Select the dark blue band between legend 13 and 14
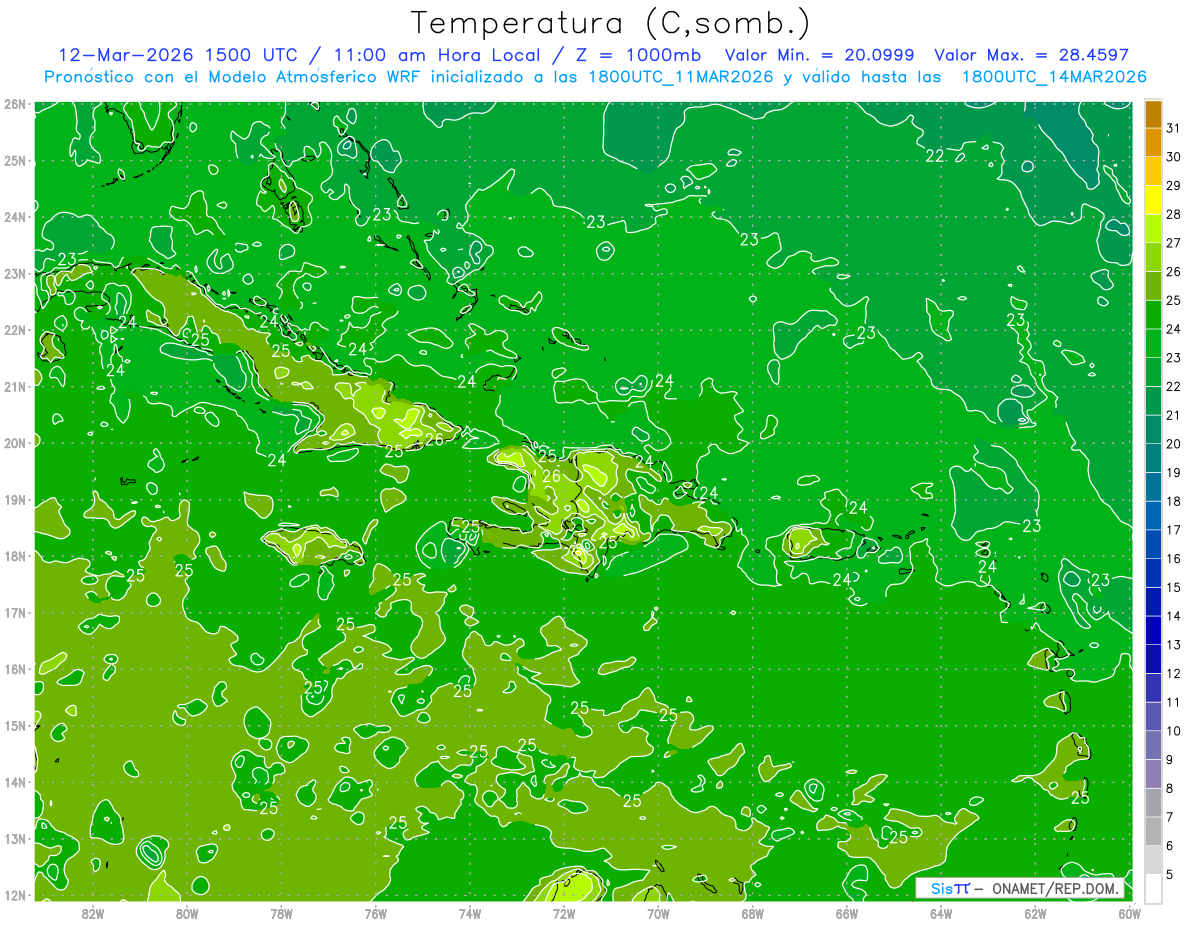Image resolution: width=1200 pixels, height=927 pixels. (x=1153, y=630)
